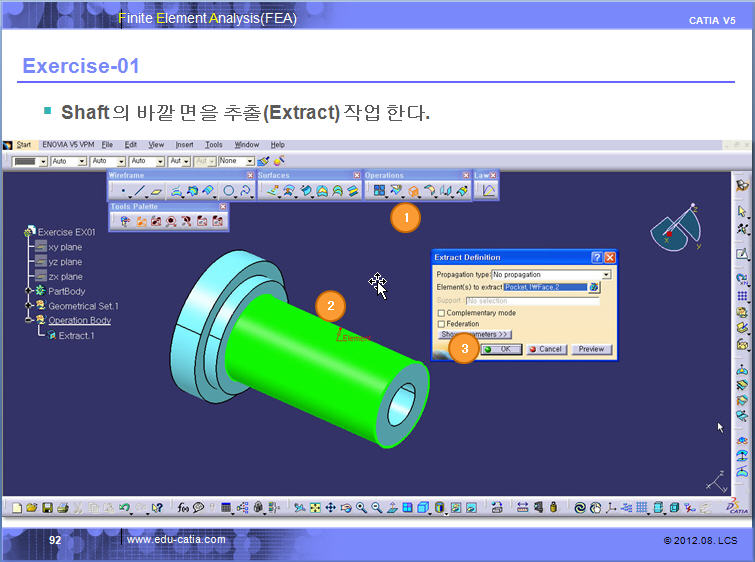Click the Extract cube icon in Operations toolbar
Image resolution: width=755 pixels, height=562 pixels.
413,192
